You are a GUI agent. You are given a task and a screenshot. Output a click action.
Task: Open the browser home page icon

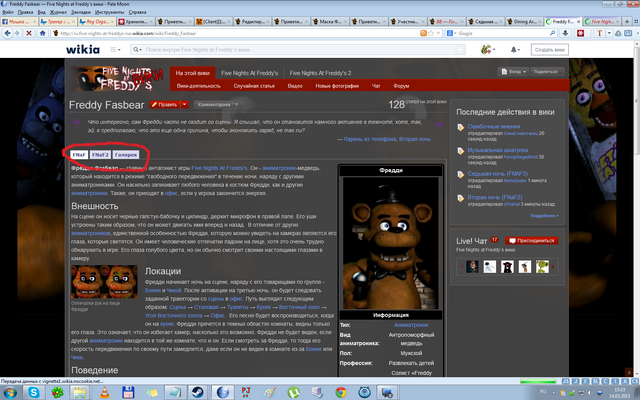click(42, 33)
